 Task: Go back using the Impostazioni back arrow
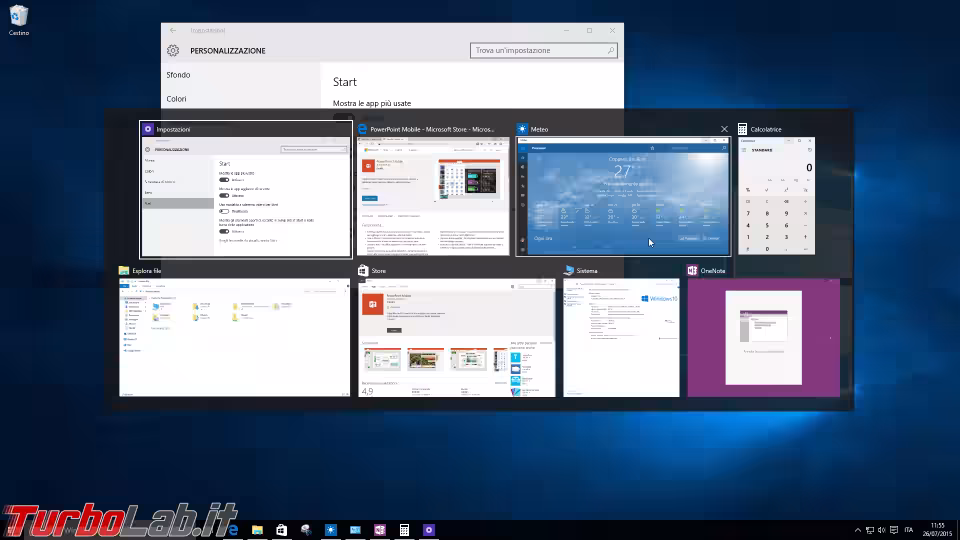tap(173, 30)
